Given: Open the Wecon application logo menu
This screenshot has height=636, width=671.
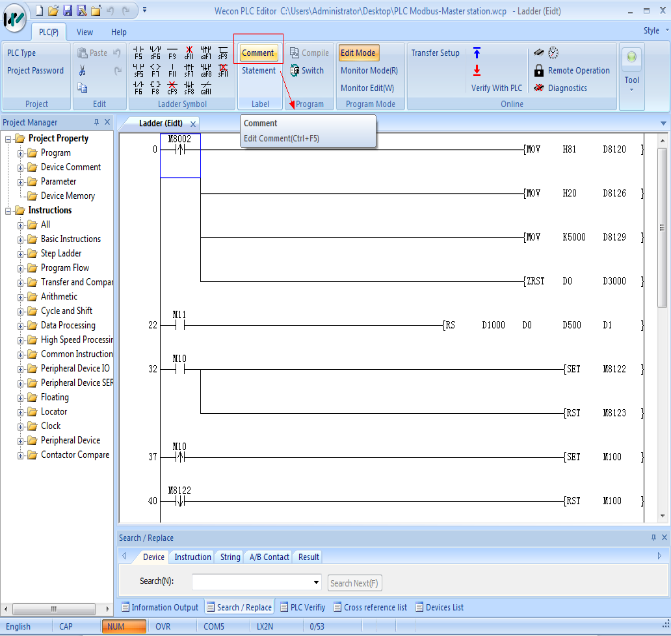Looking at the screenshot, I should pyautogui.click(x=14, y=18).
